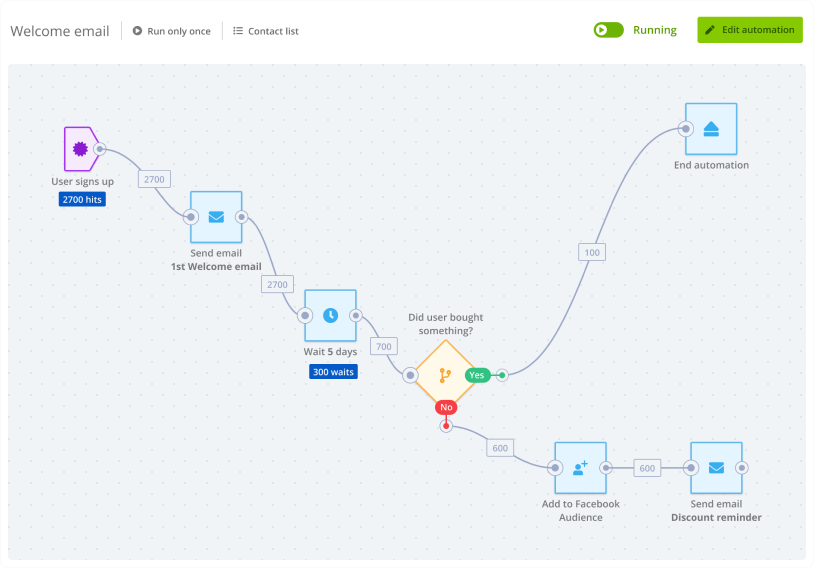The height and width of the screenshot is (568, 814).
Task: Click the output connector of 1st Welcome email node
Action: 241,217
